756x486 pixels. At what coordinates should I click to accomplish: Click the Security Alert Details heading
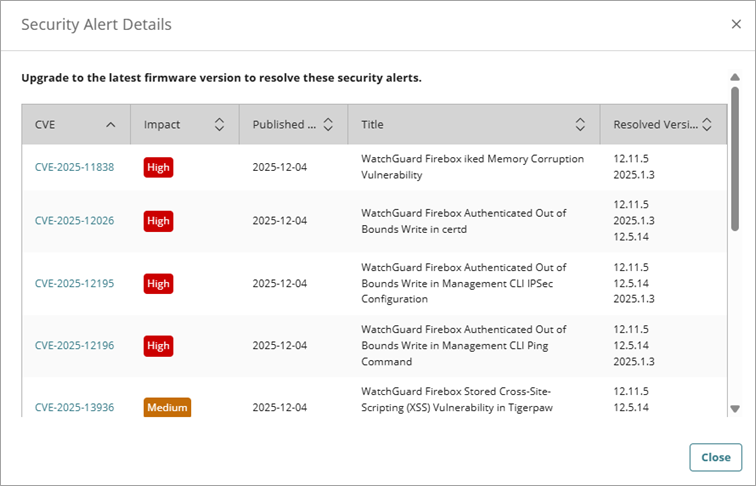[x=96, y=25]
